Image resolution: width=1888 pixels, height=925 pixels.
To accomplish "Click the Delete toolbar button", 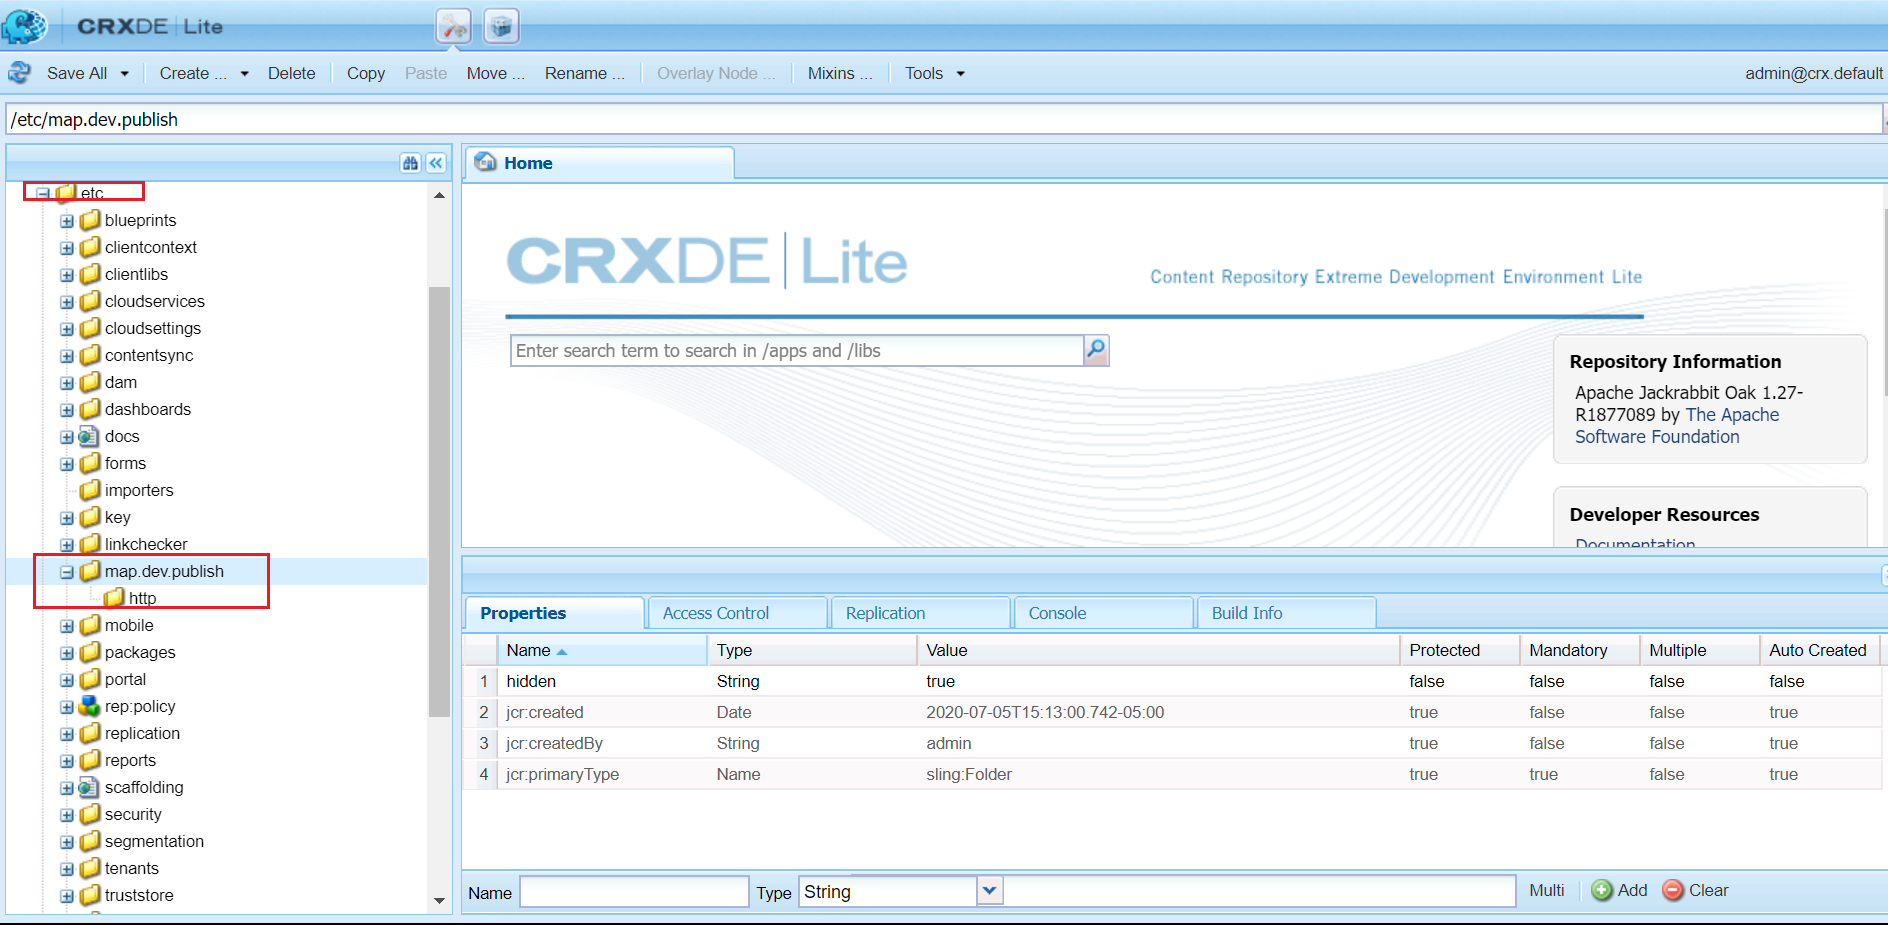I will 291,73.
